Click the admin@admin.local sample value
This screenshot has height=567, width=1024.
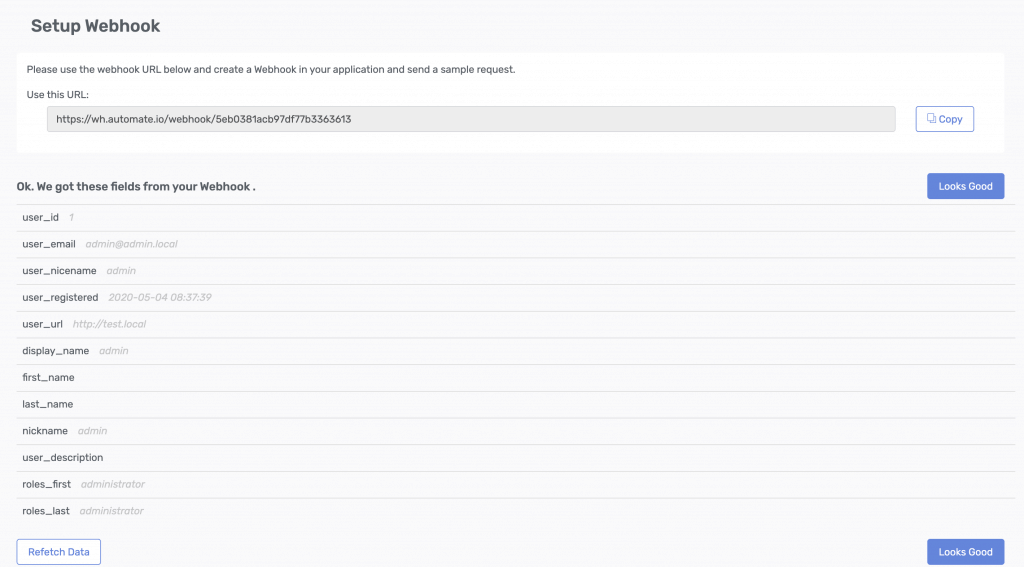pyautogui.click(x=131, y=244)
